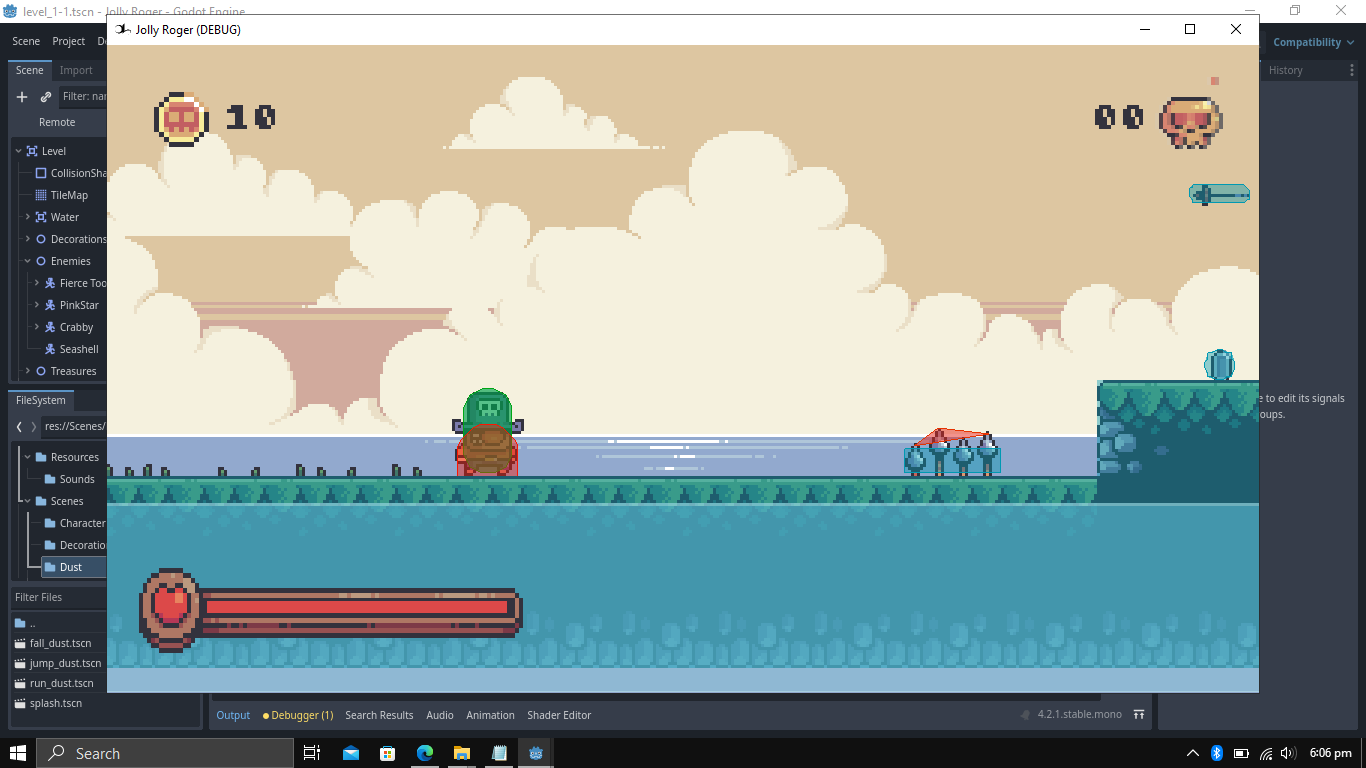Open the Shader Editor panel

point(559,715)
